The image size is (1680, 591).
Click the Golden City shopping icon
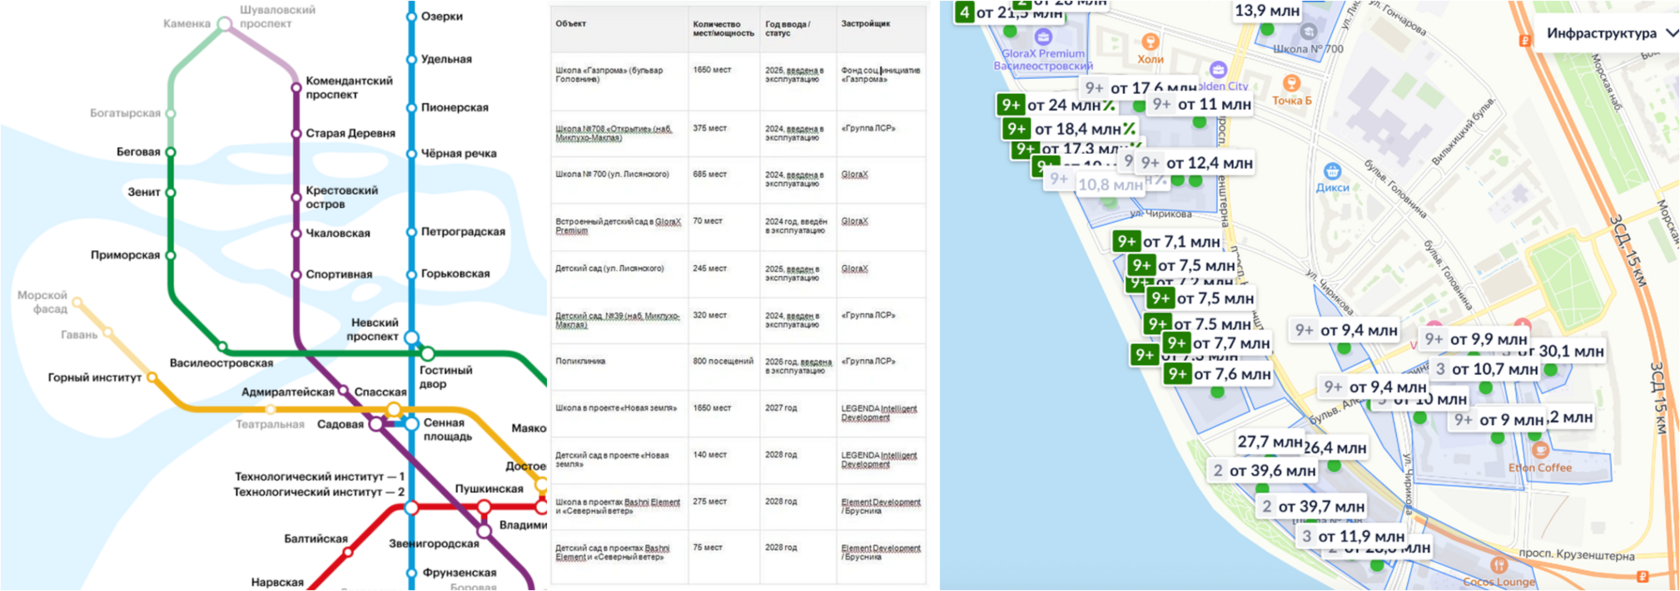1217,70
